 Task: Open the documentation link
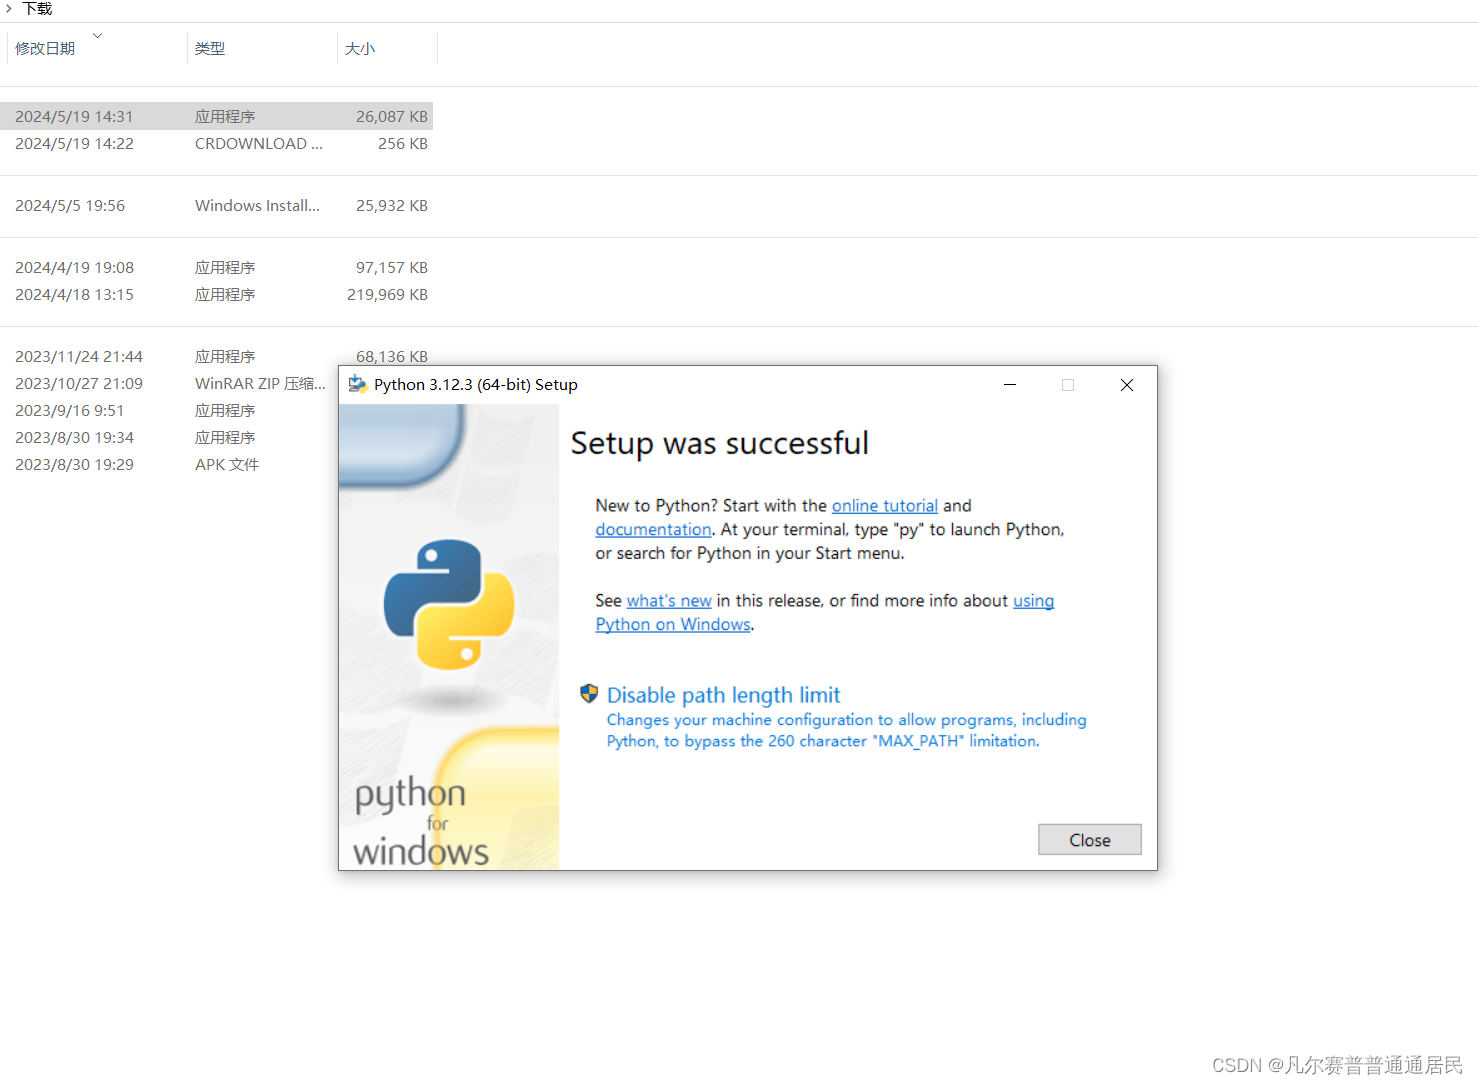(653, 530)
